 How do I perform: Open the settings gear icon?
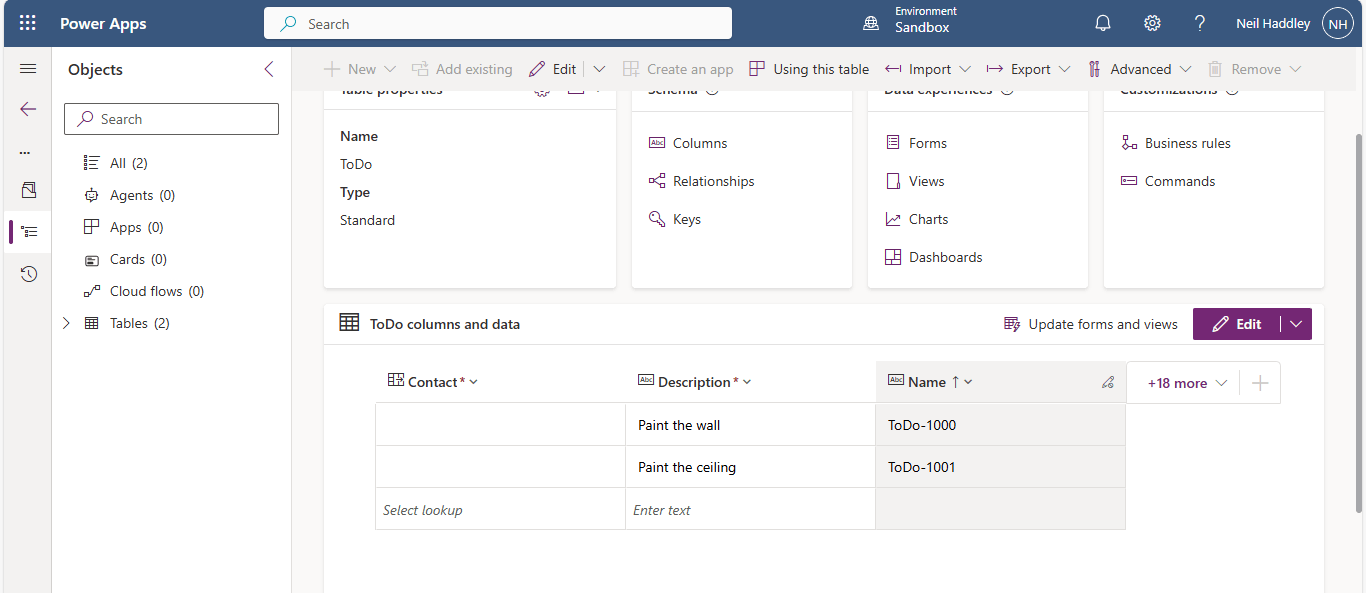coord(1152,23)
